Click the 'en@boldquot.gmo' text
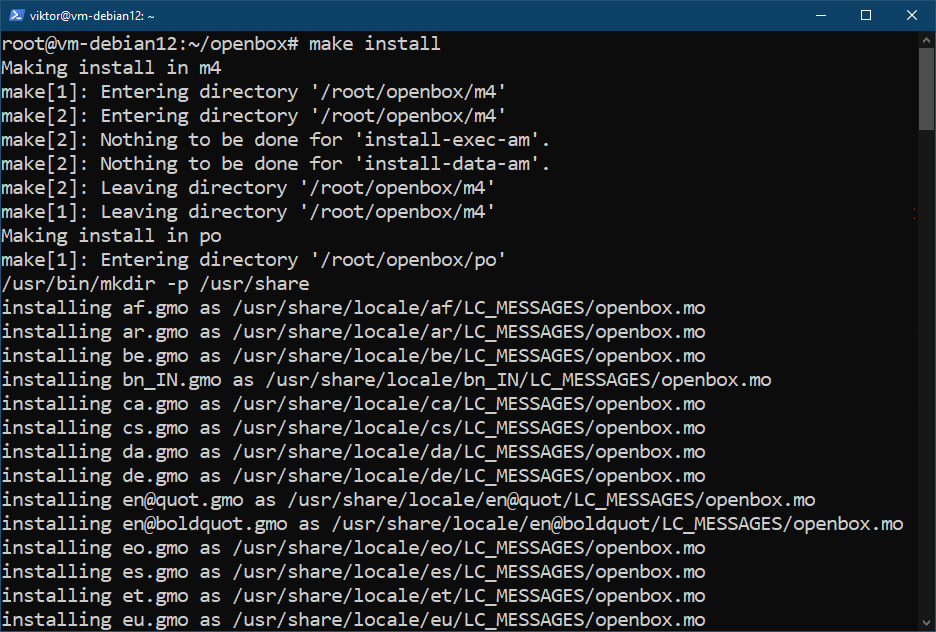The width and height of the screenshot is (936, 632). pos(205,523)
